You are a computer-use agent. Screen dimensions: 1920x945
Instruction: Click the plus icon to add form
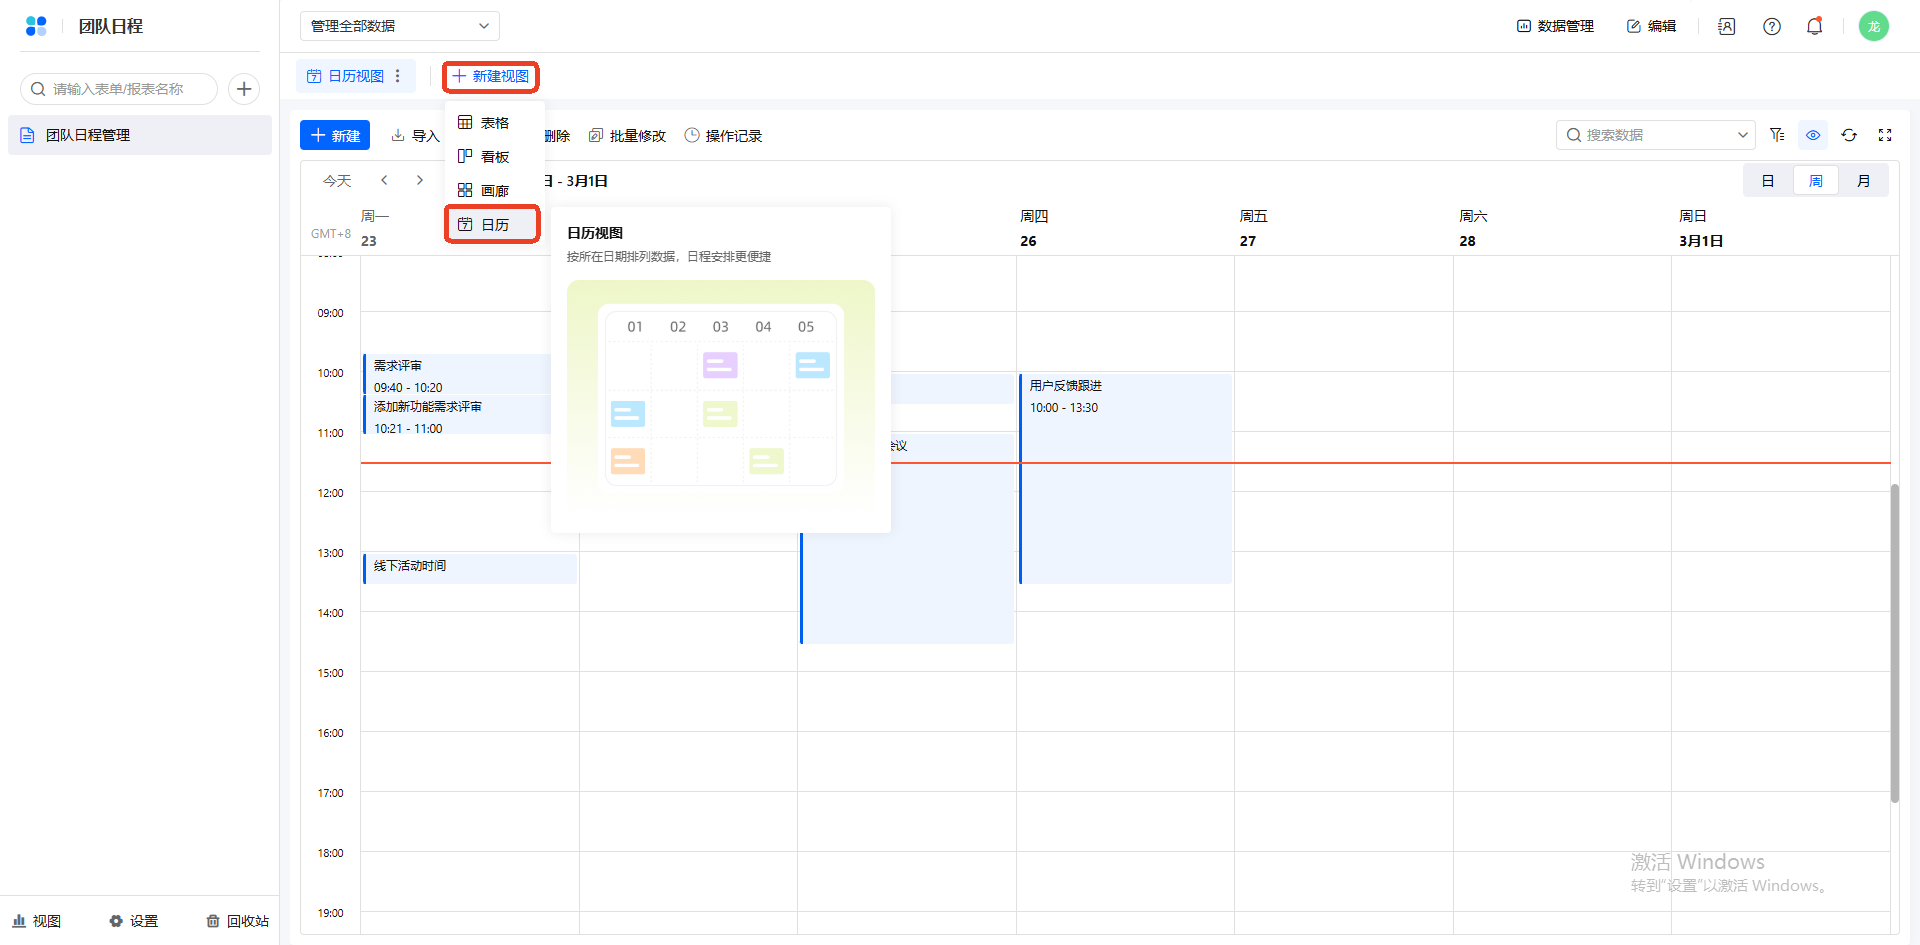(244, 89)
